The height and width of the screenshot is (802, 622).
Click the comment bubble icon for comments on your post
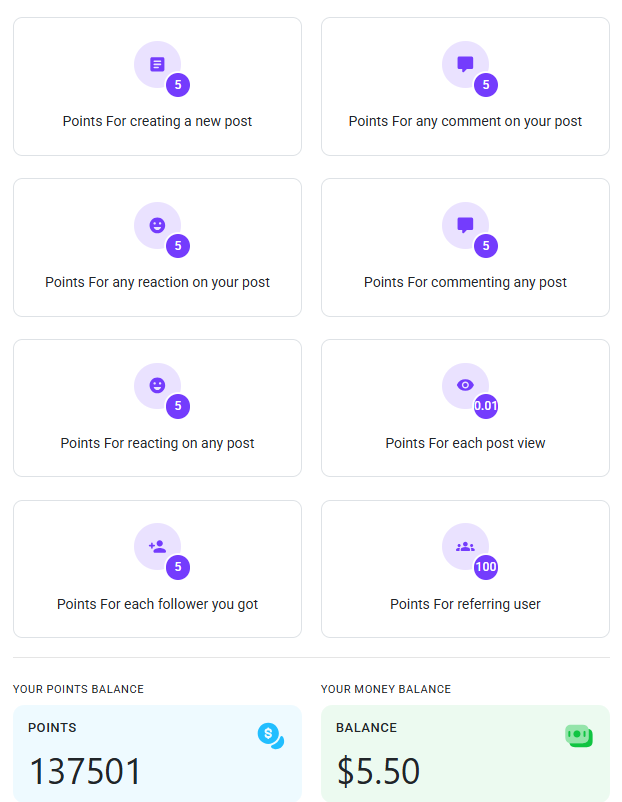465,64
